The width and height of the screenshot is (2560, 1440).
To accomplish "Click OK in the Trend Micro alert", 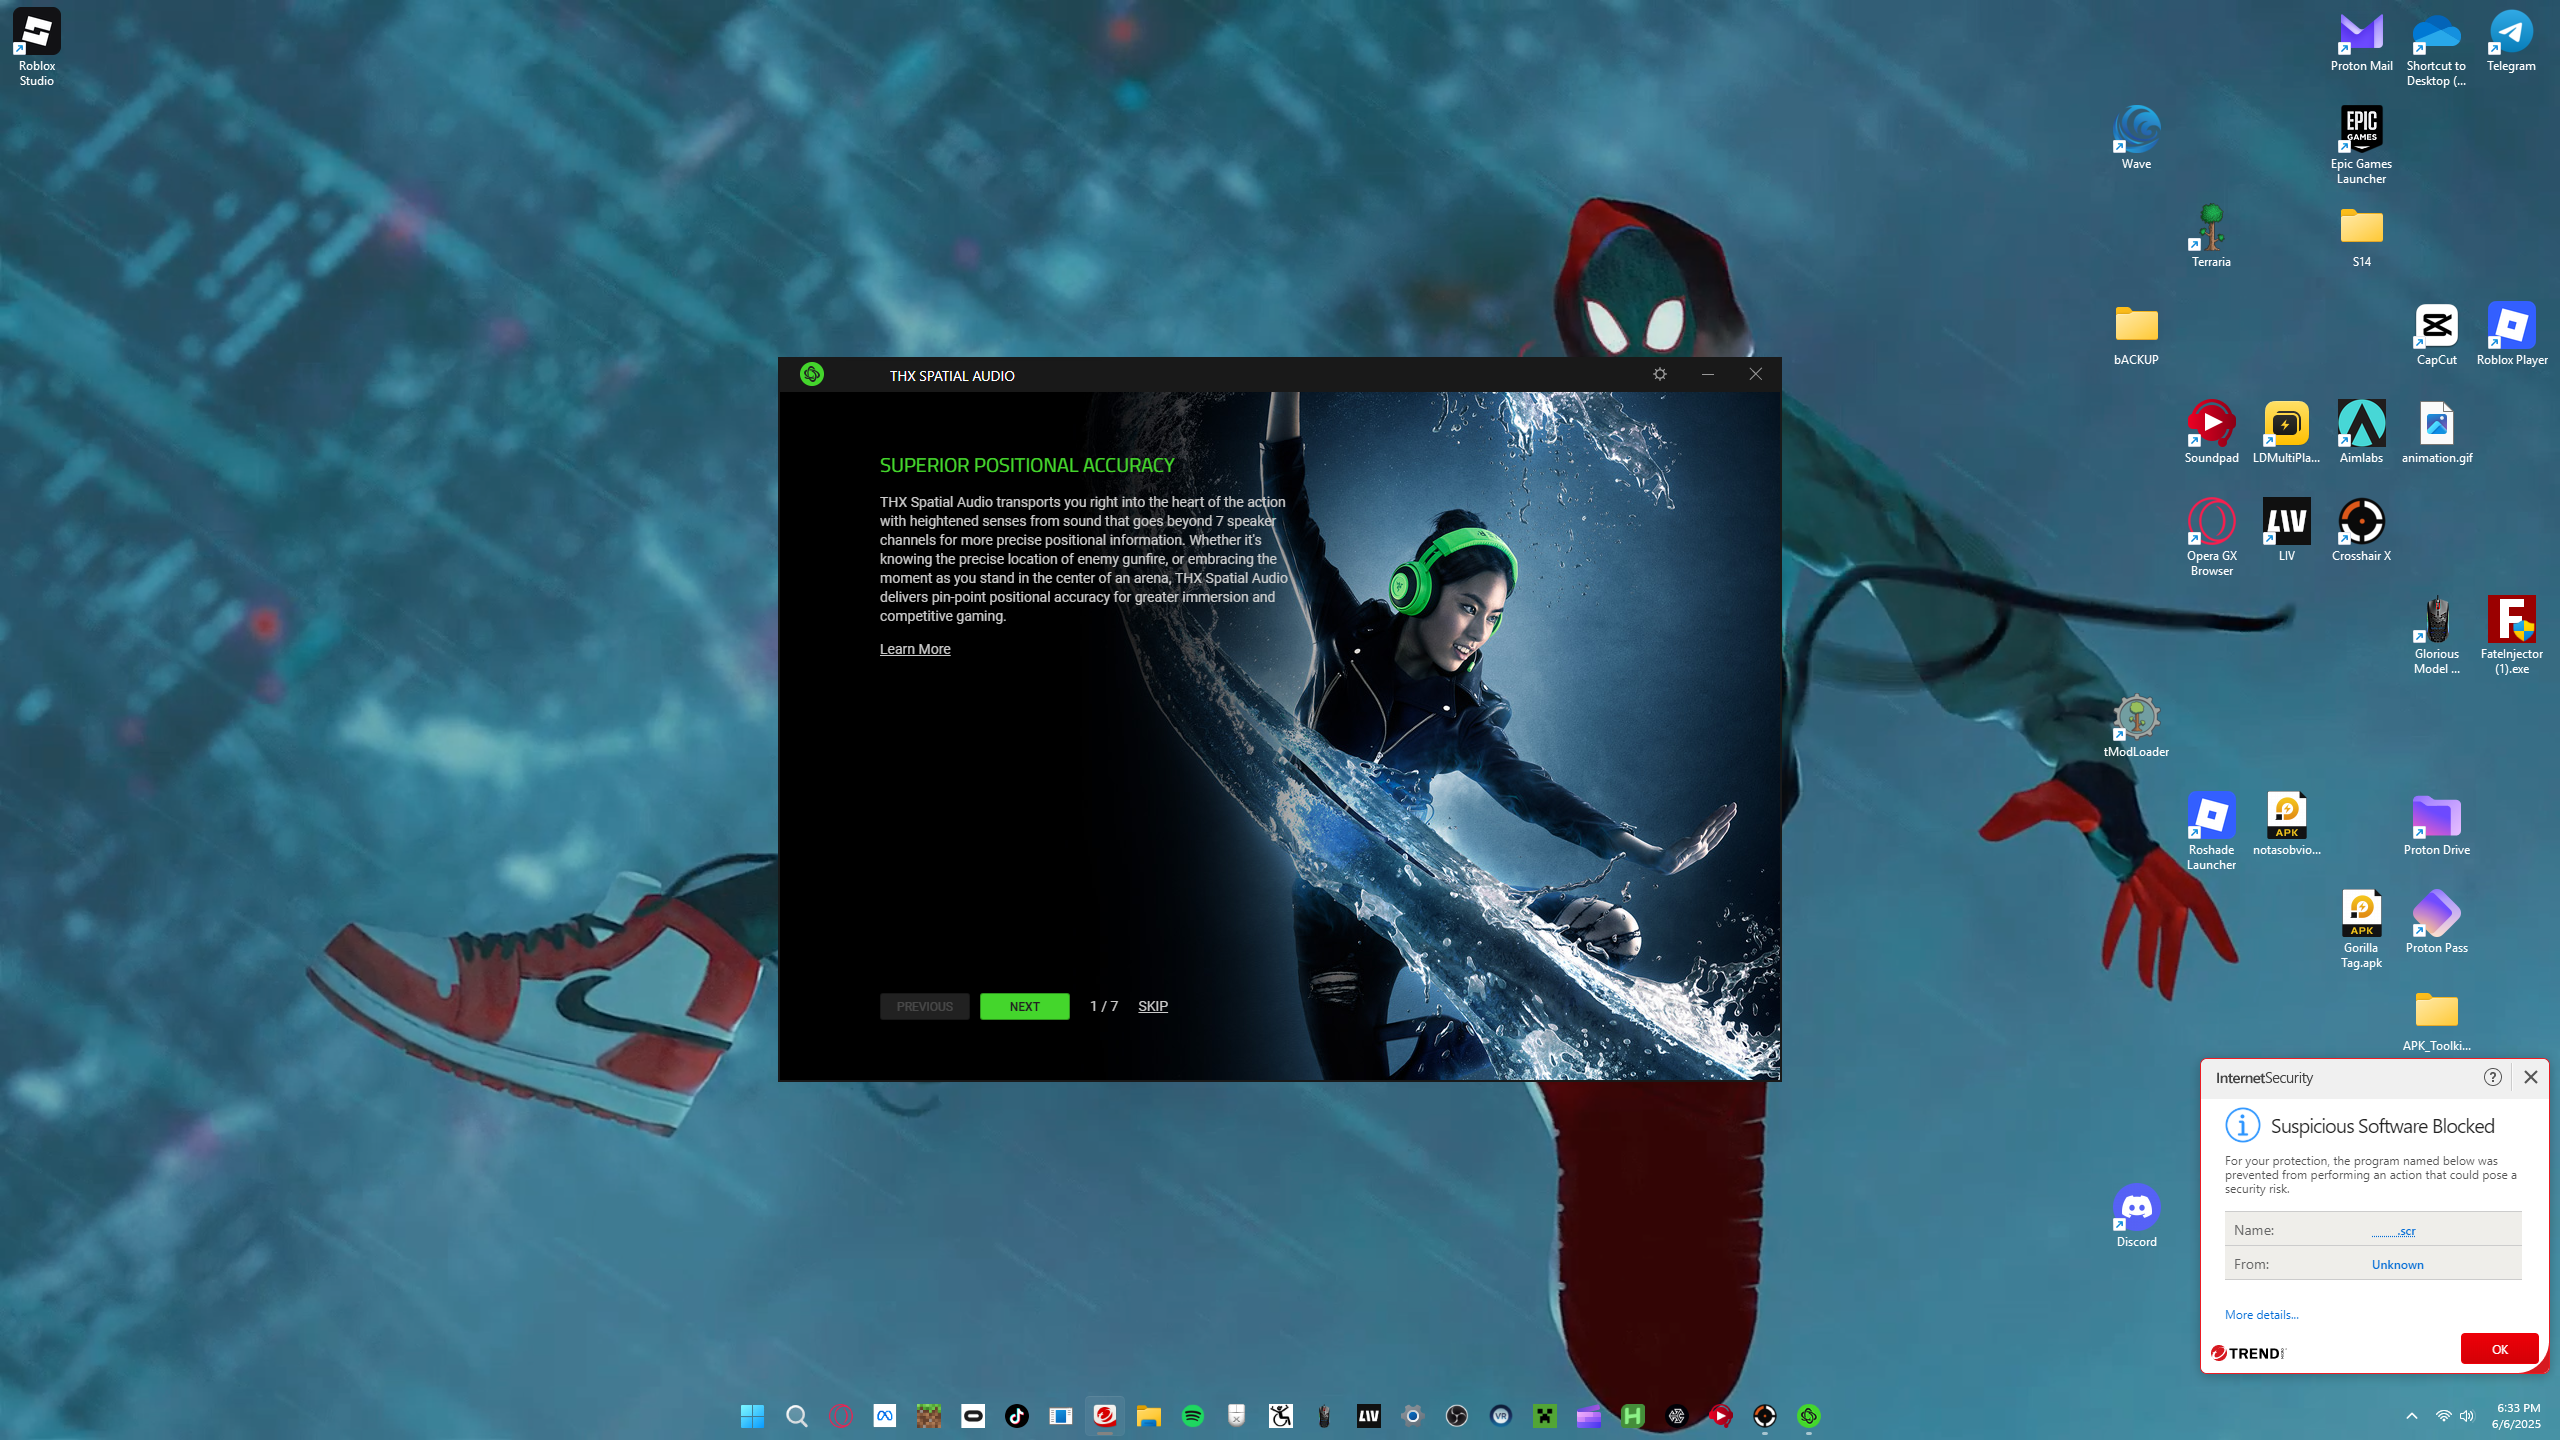I will tap(2499, 1349).
